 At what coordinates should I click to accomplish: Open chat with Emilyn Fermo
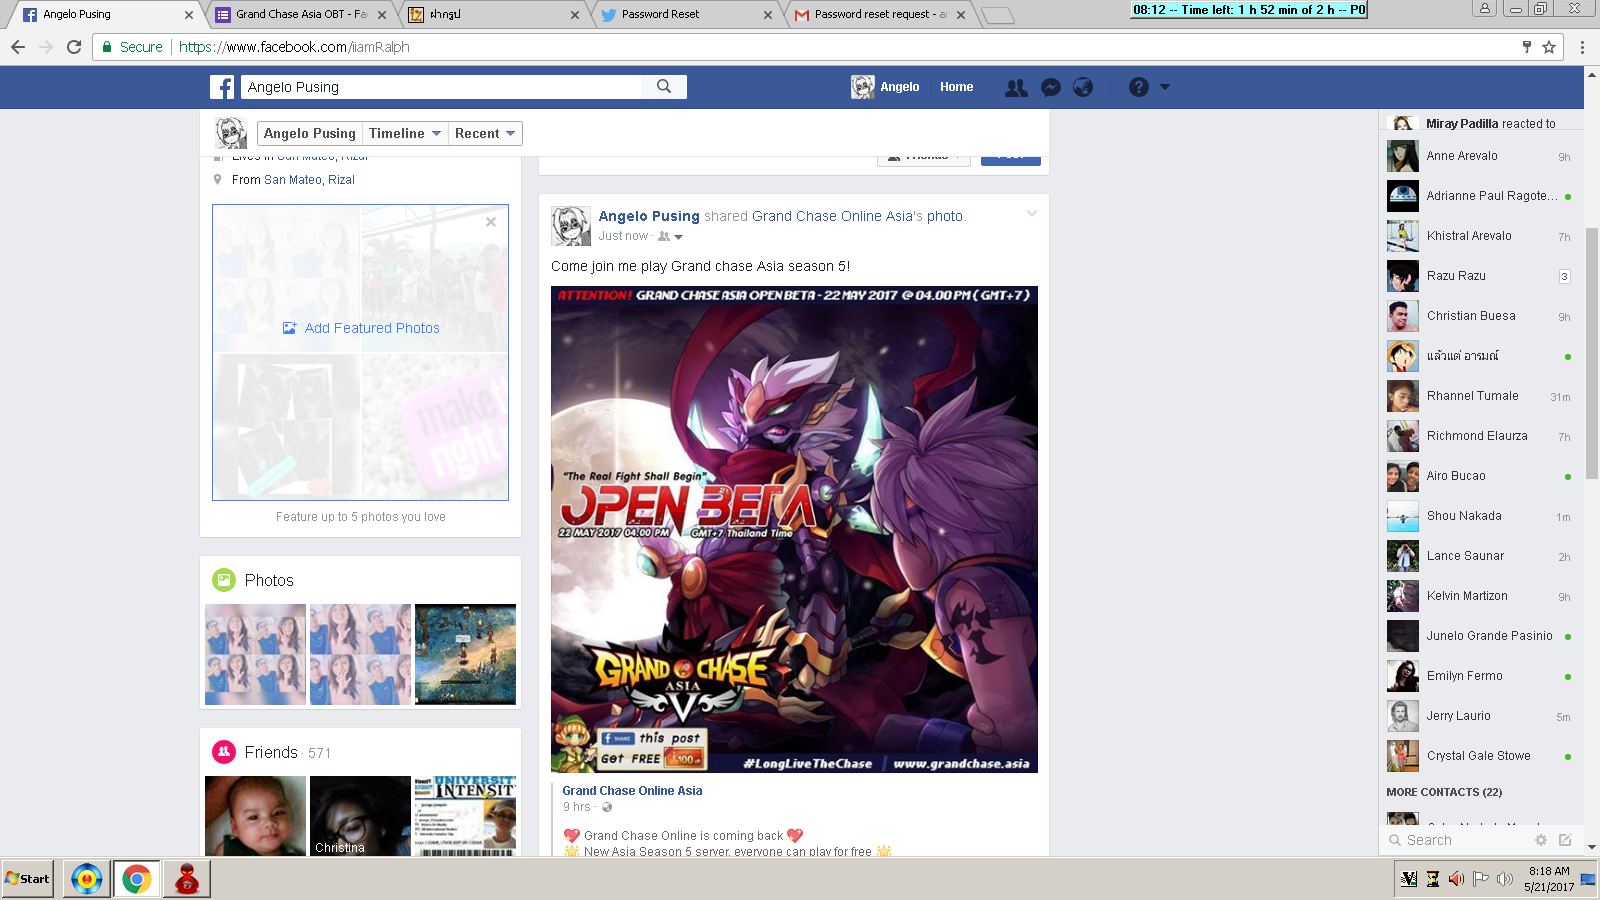coord(1480,676)
